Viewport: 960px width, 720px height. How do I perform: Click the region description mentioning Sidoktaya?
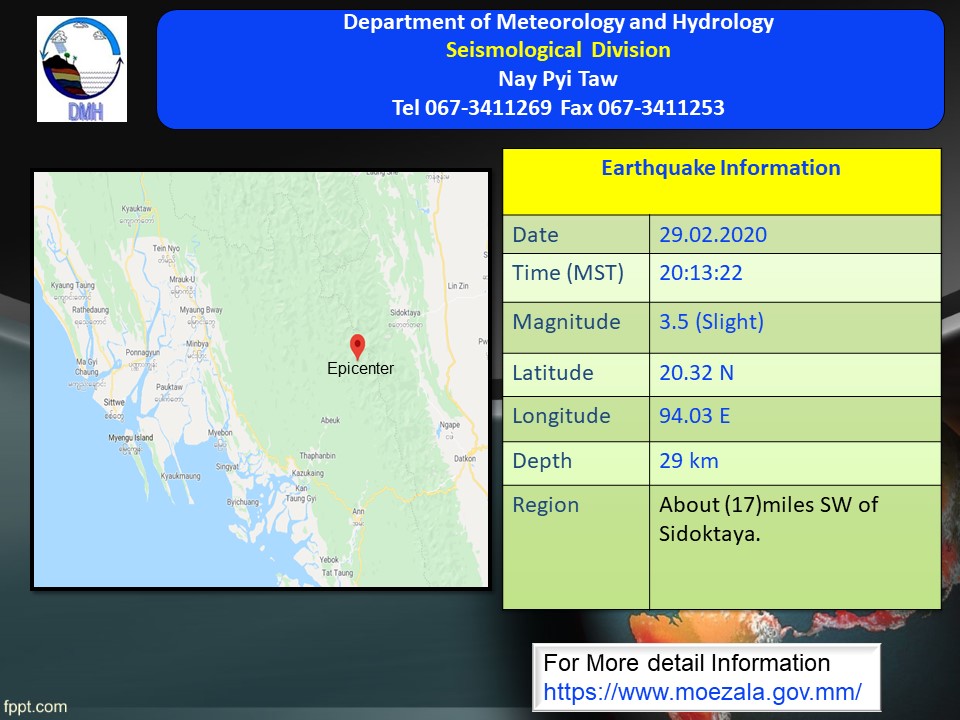pyautogui.click(x=768, y=519)
